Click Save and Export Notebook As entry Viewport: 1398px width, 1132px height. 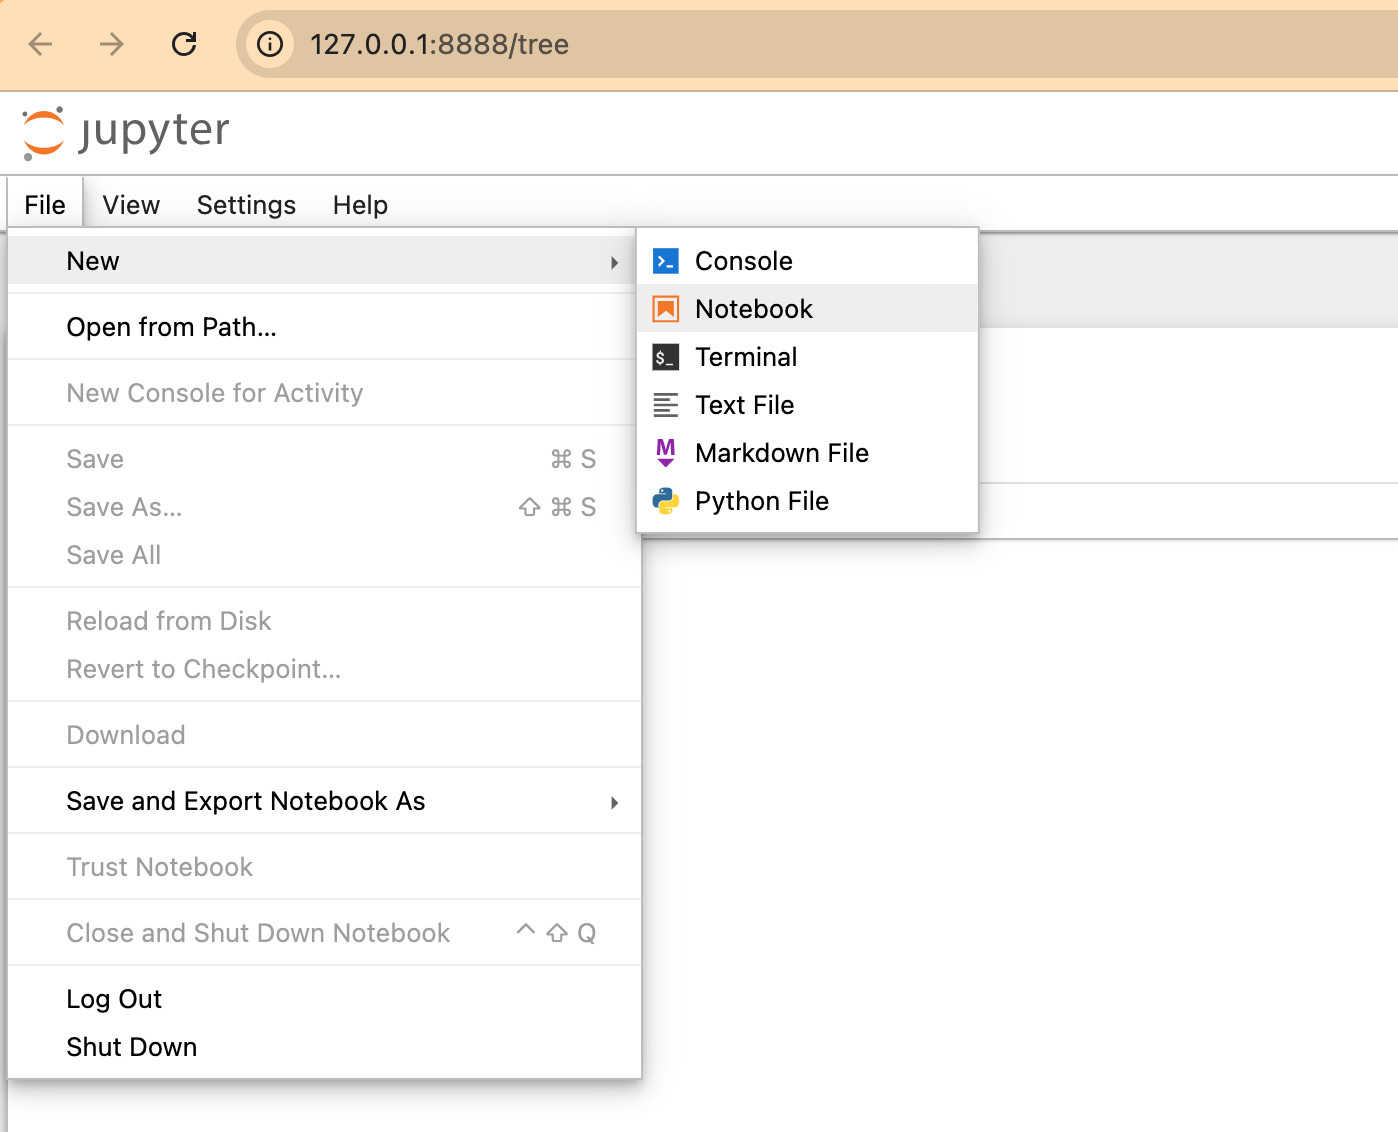pyautogui.click(x=324, y=801)
